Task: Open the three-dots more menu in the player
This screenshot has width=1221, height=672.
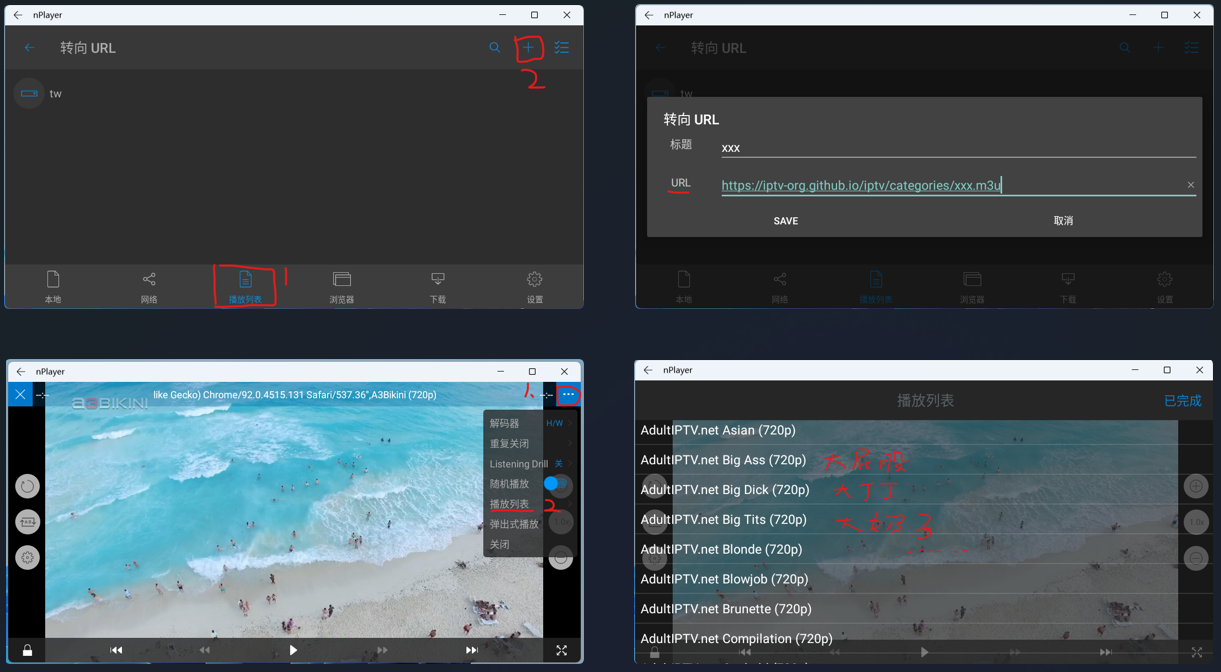Action: click(x=568, y=395)
